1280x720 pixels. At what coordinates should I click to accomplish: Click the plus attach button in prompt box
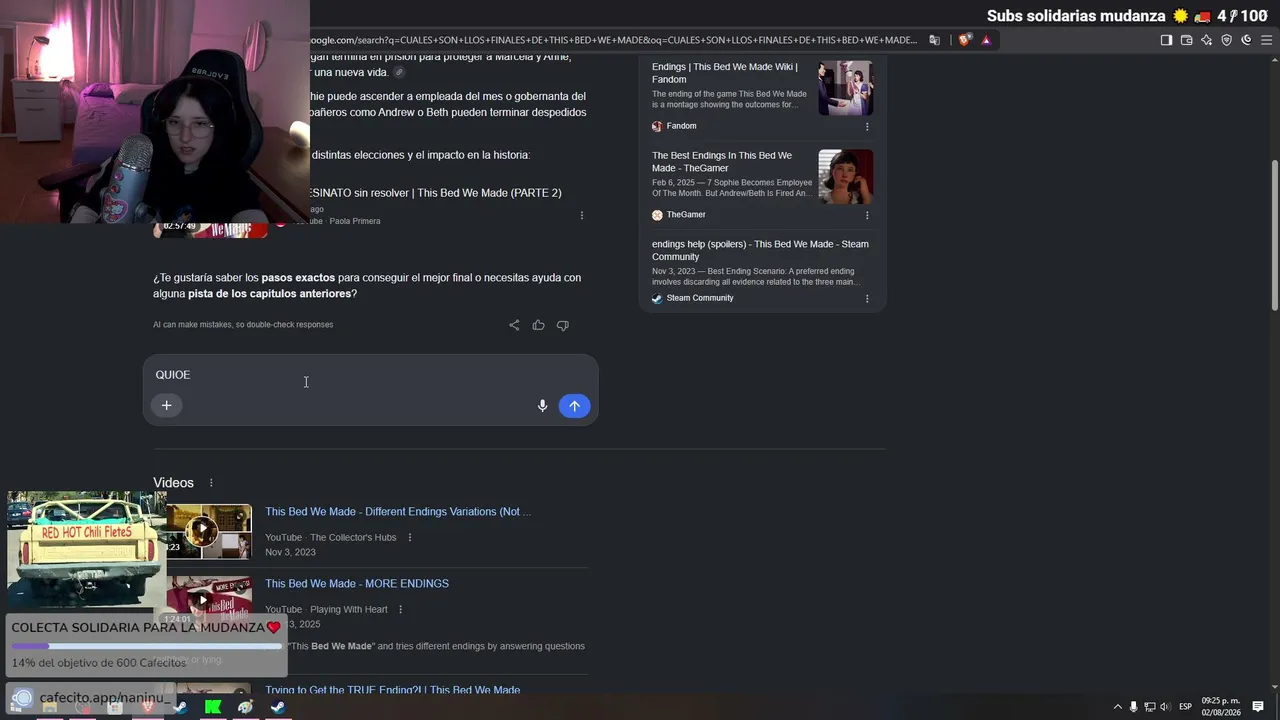(166, 405)
